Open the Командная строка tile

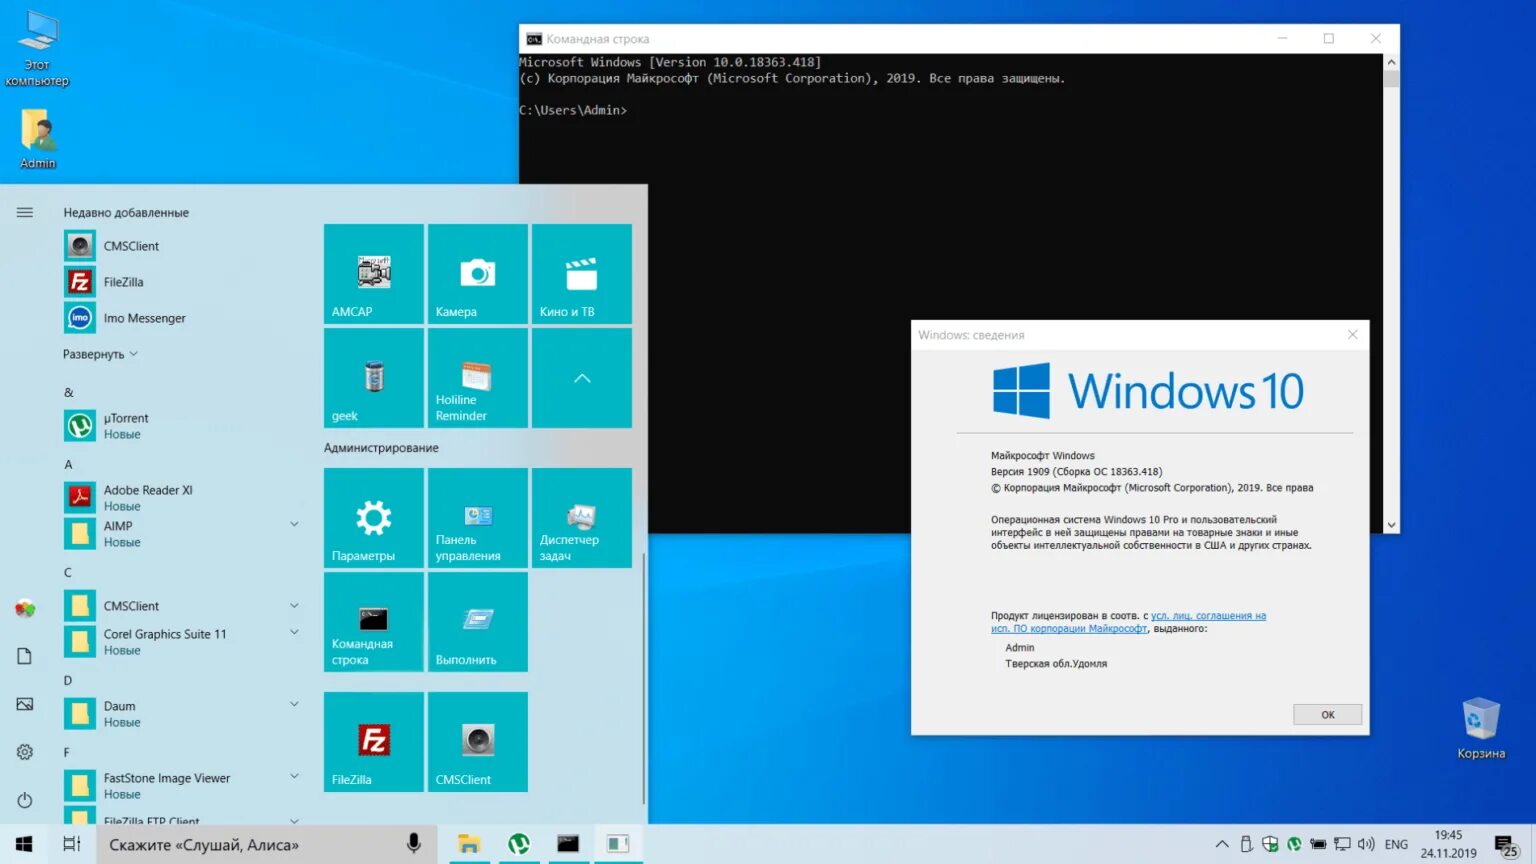pos(374,622)
